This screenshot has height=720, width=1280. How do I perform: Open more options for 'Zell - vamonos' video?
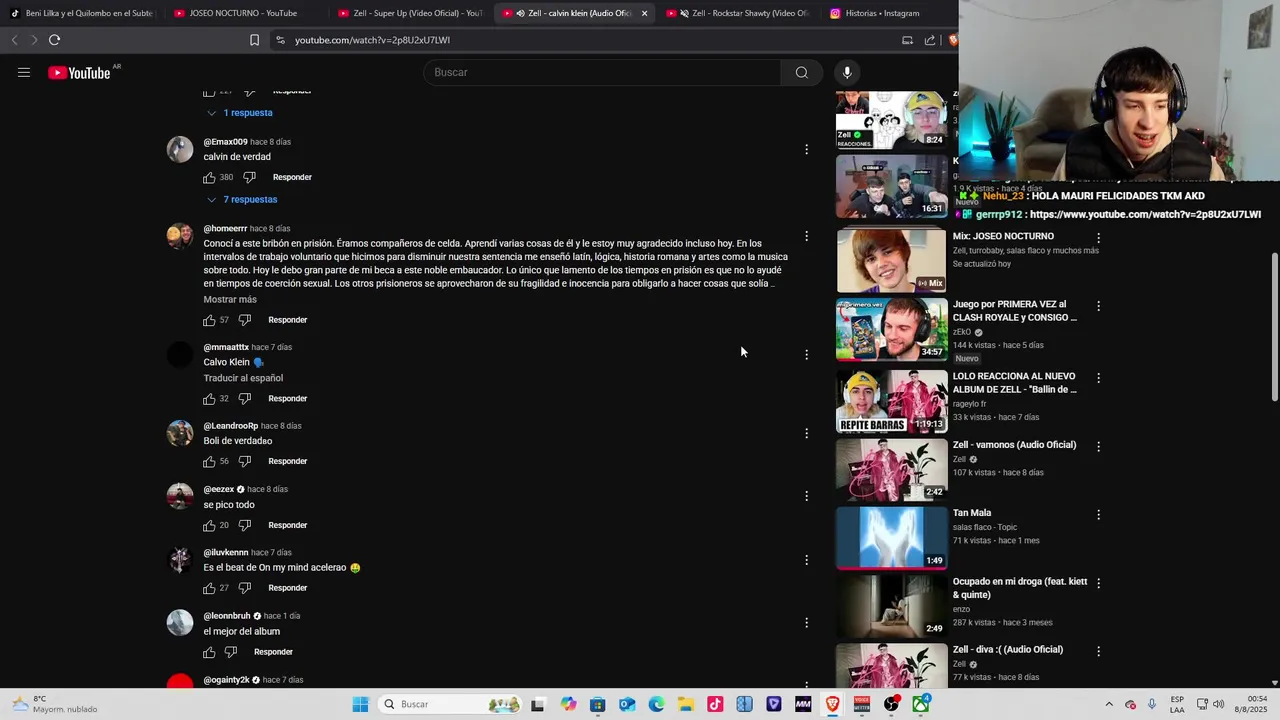(x=1098, y=446)
